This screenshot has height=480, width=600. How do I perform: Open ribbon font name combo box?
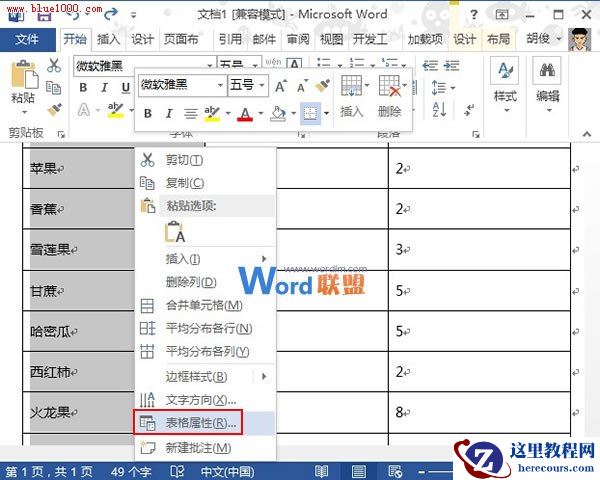click(x=143, y=65)
